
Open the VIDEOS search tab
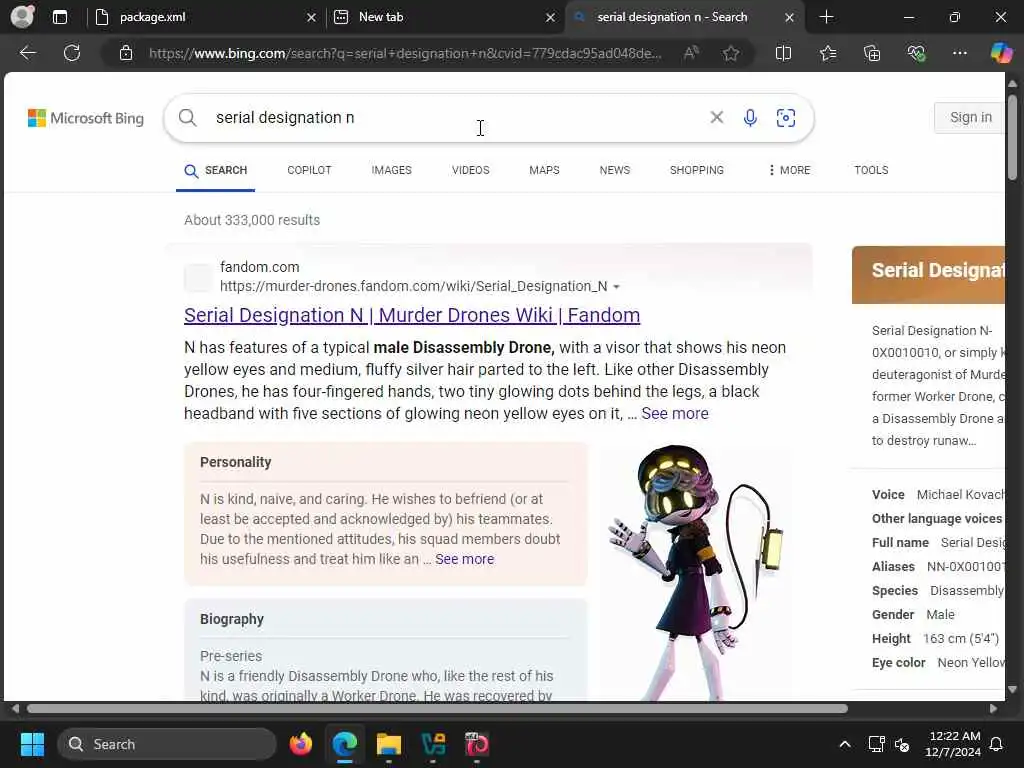(x=470, y=170)
